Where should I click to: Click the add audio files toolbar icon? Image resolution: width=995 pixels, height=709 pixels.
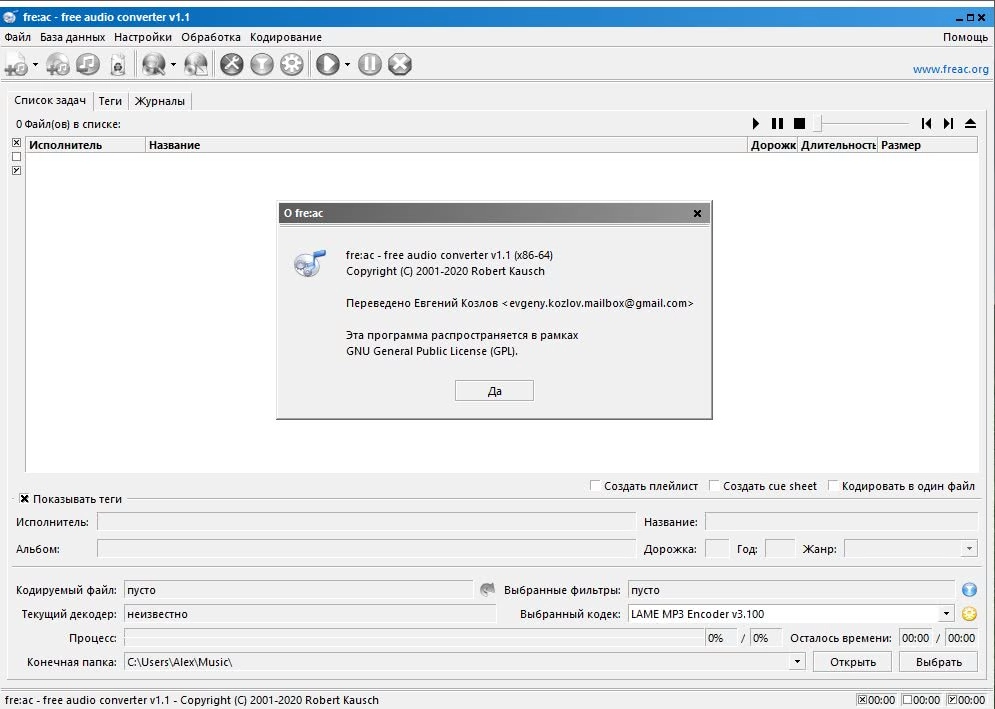click(17, 64)
